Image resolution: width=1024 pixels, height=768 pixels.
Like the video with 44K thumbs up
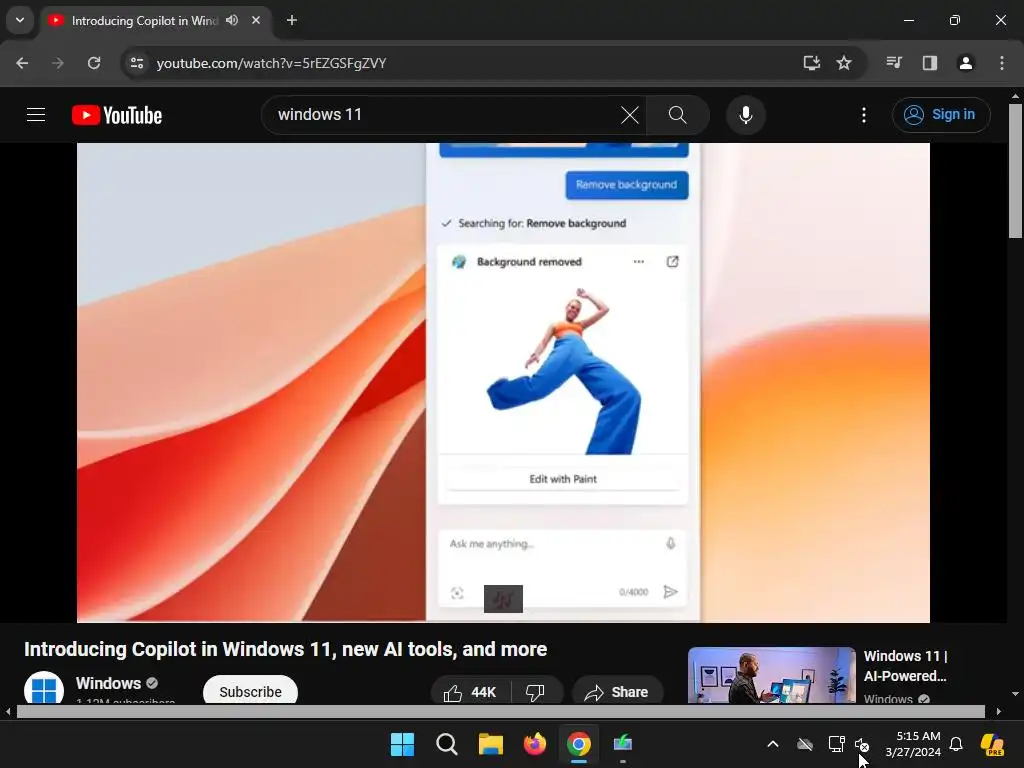[x=470, y=692]
